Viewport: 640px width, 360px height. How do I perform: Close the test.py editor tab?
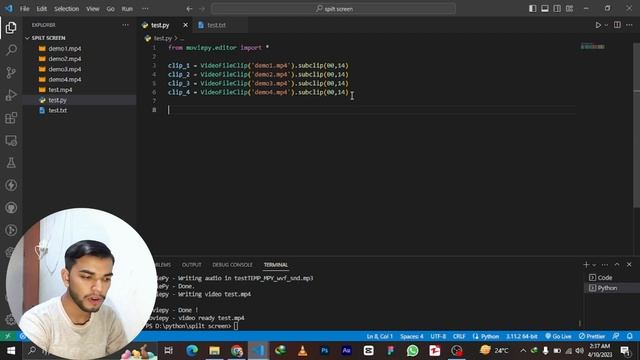(185, 25)
